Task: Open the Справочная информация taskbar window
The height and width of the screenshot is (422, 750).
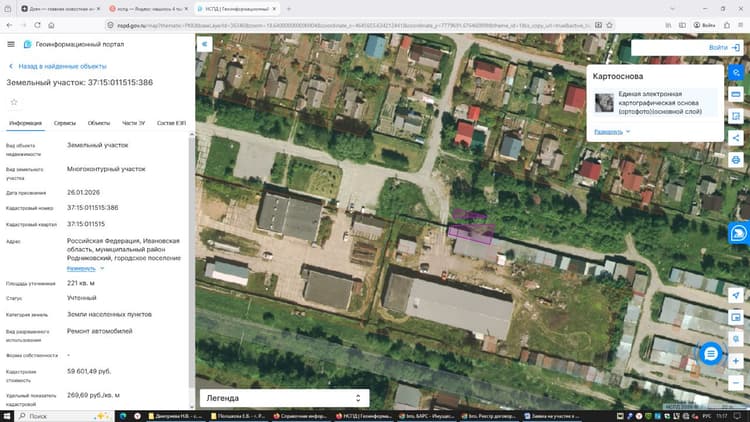Action: click(x=300, y=416)
